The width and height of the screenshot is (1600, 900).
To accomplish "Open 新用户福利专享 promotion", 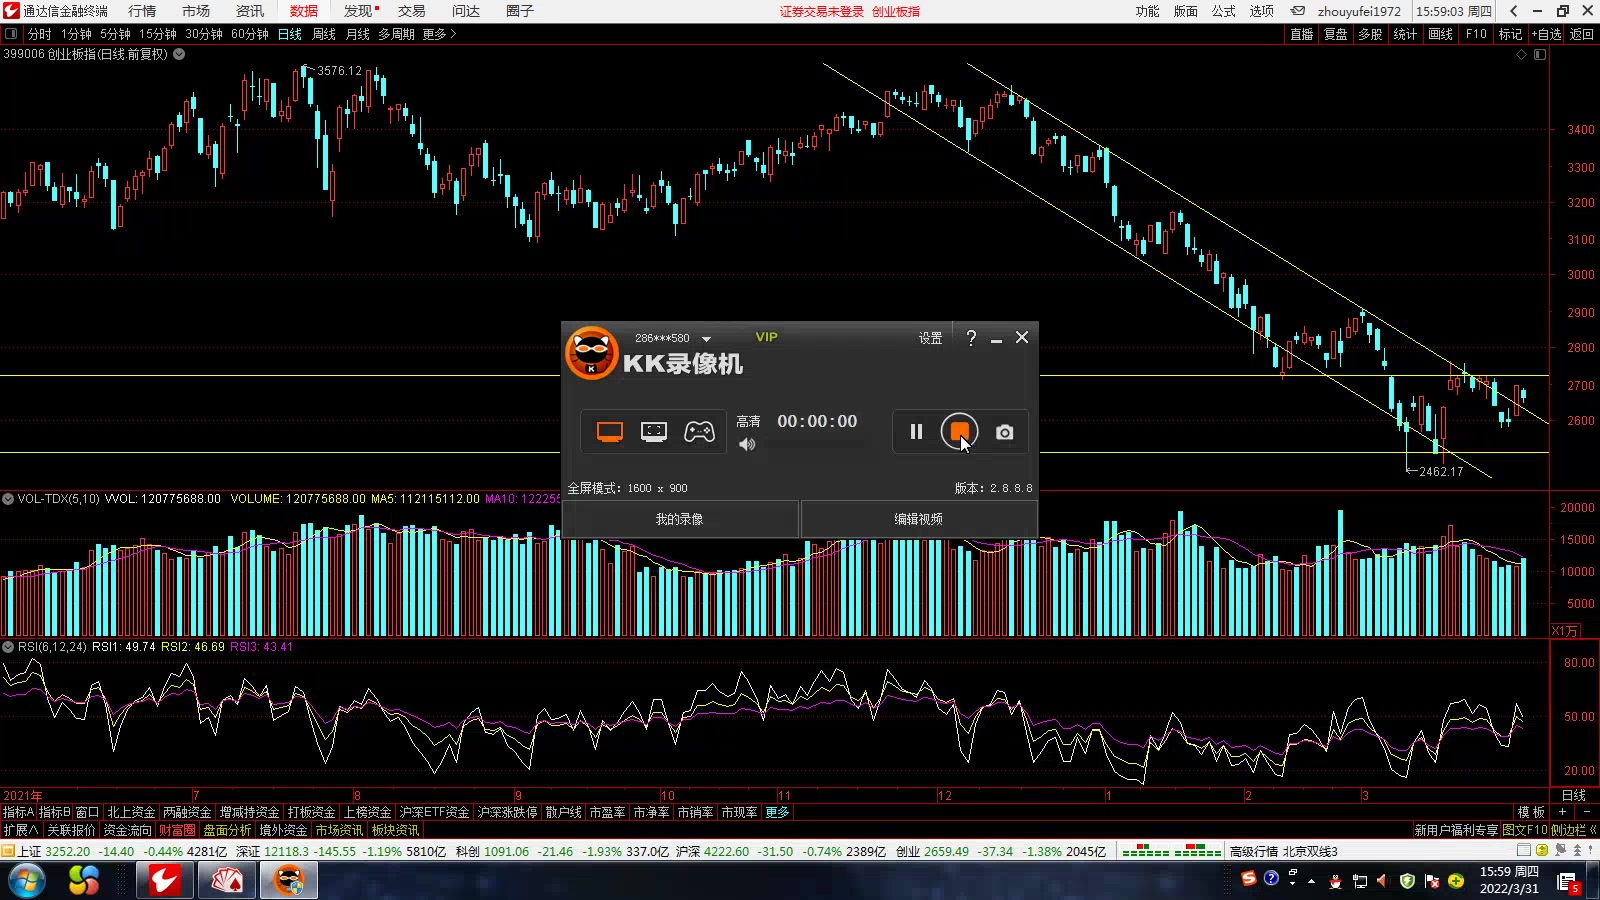I will click(x=1456, y=830).
